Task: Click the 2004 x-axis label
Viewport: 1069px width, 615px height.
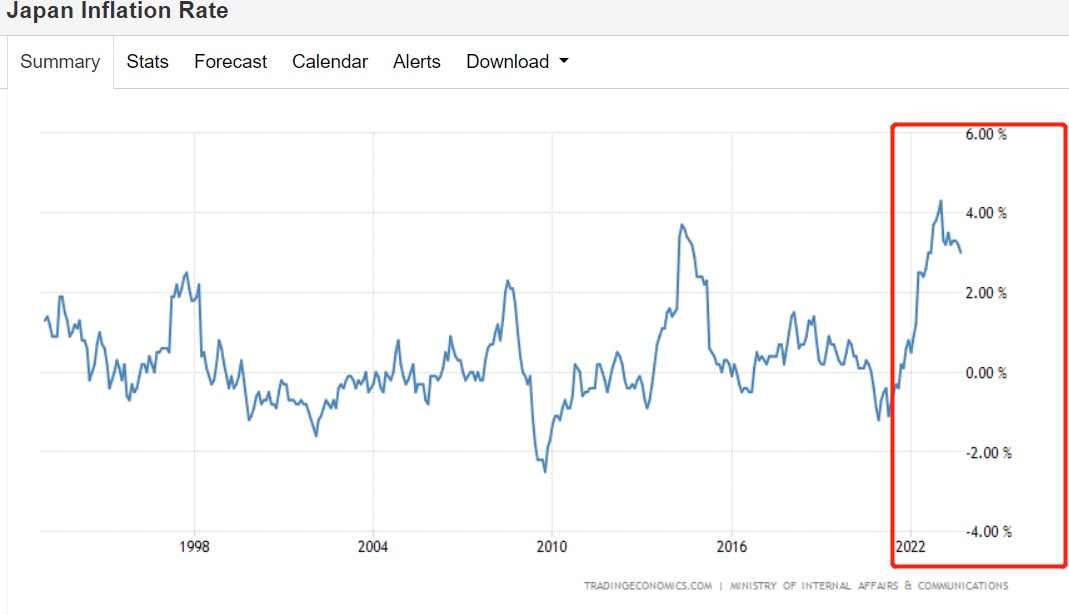Action: pos(373,547)
